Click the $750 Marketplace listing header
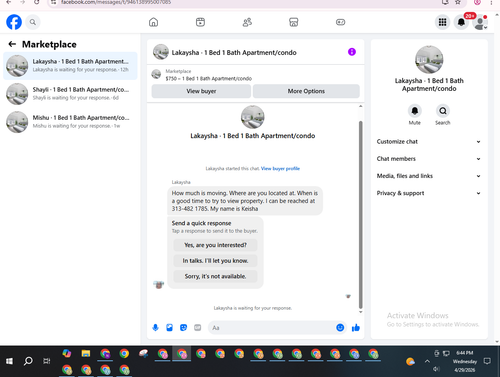The width and height of the screenshot is (500, 377). [x=208, y=75]
